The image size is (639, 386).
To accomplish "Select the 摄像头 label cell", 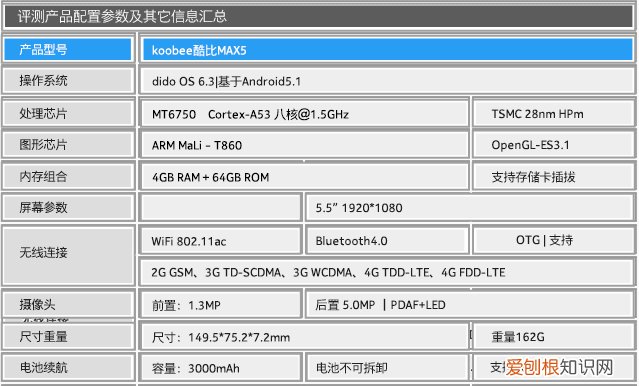I will pyautogui.click(x=68, y=304).
